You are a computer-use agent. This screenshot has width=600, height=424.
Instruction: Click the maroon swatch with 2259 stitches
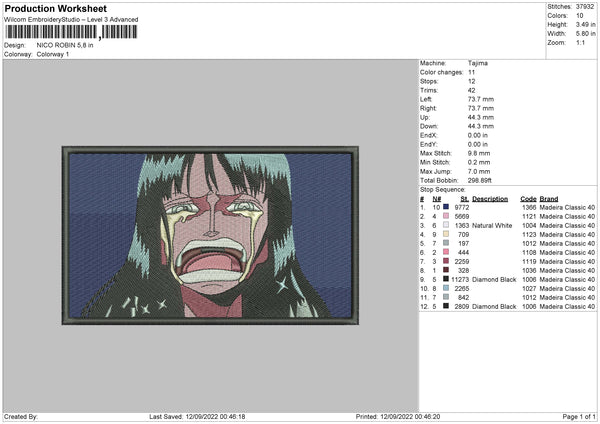coord(446,261)
